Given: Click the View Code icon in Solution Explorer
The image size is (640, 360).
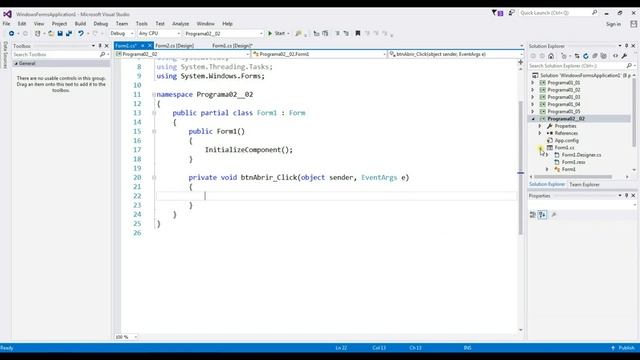Looking at the screenshot, I should pos(616,56).
